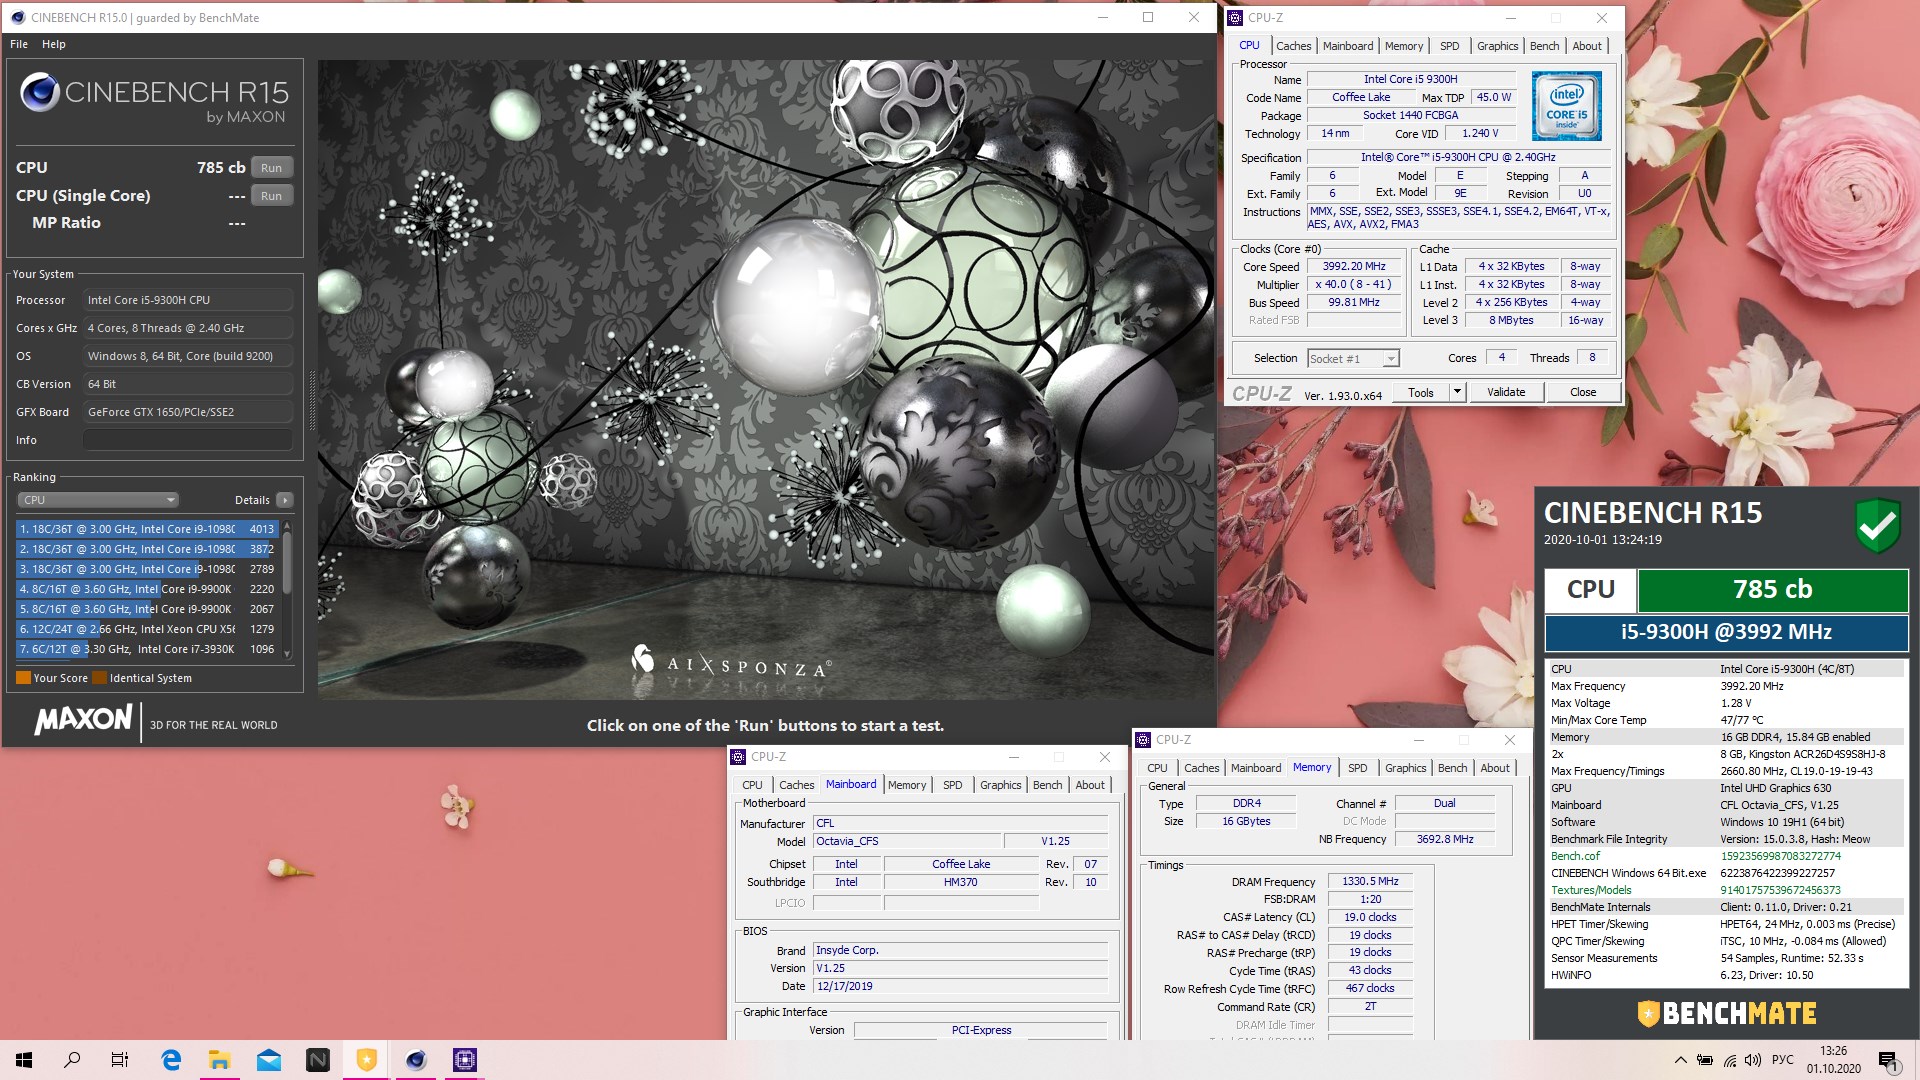Open battery status in system tray
1920x1080 pixels.
[1705, 1060]
